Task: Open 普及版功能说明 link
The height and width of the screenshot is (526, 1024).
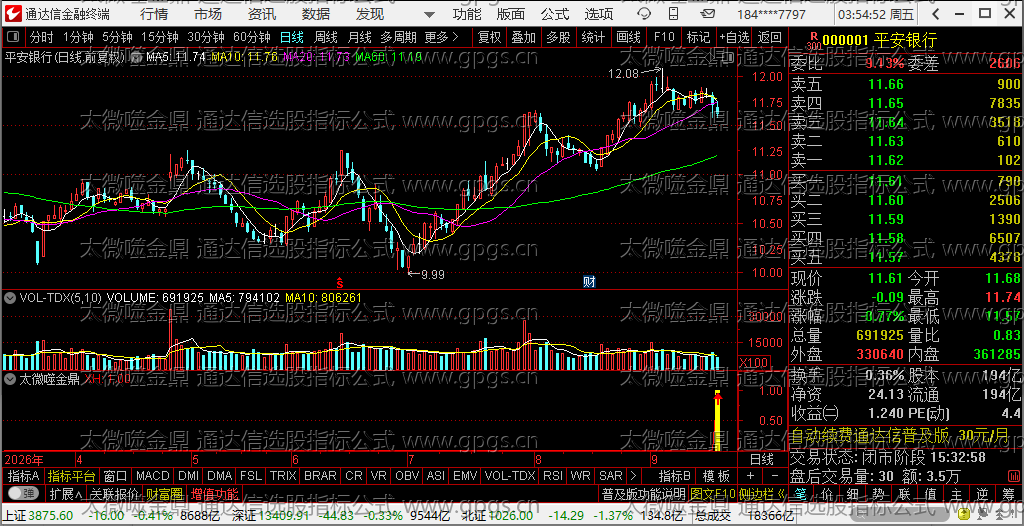Action: 643,493
